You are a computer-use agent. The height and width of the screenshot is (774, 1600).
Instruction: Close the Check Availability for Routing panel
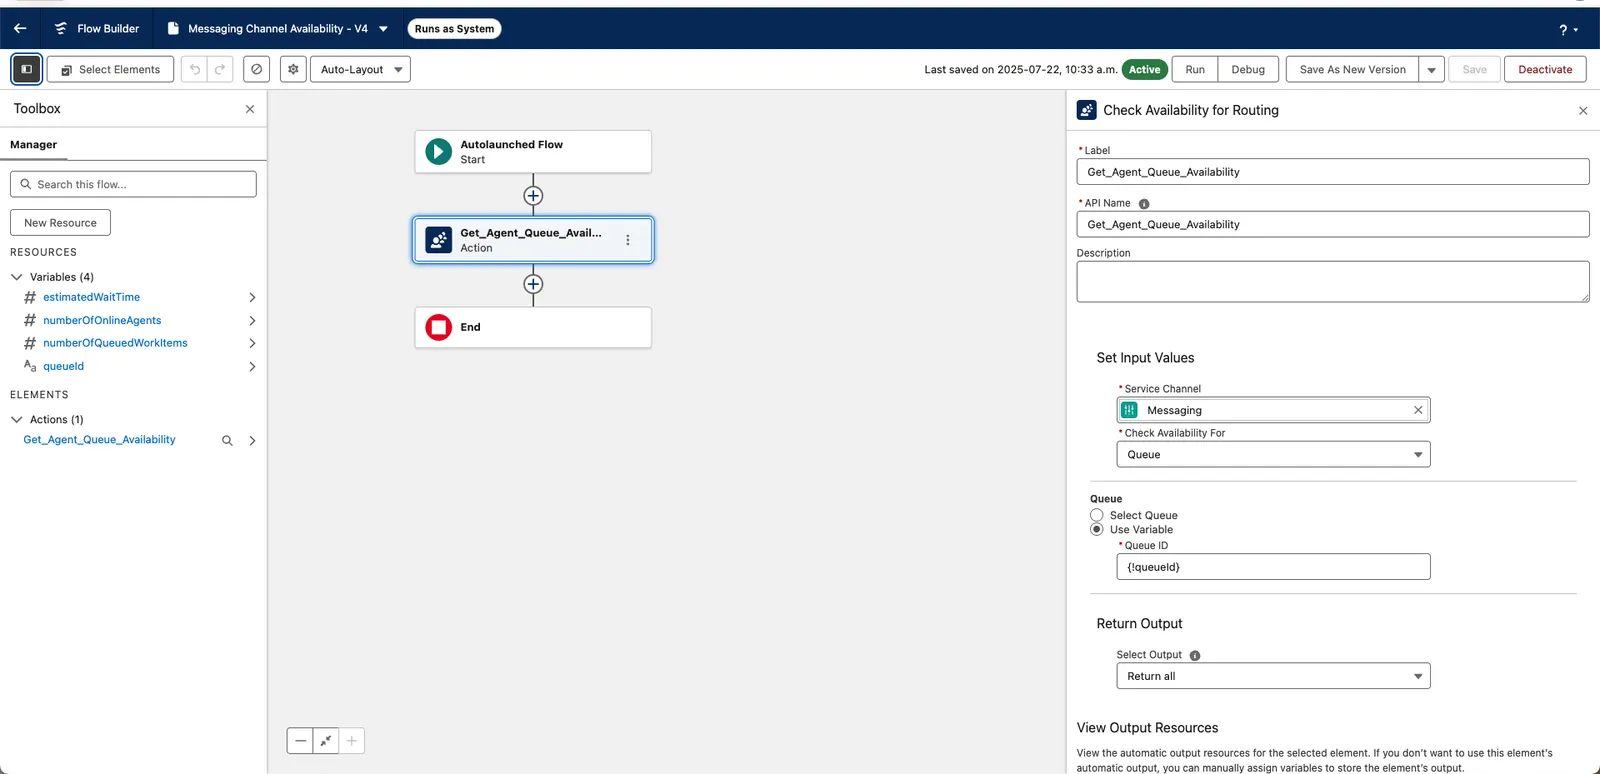(x=1583, y=111)
